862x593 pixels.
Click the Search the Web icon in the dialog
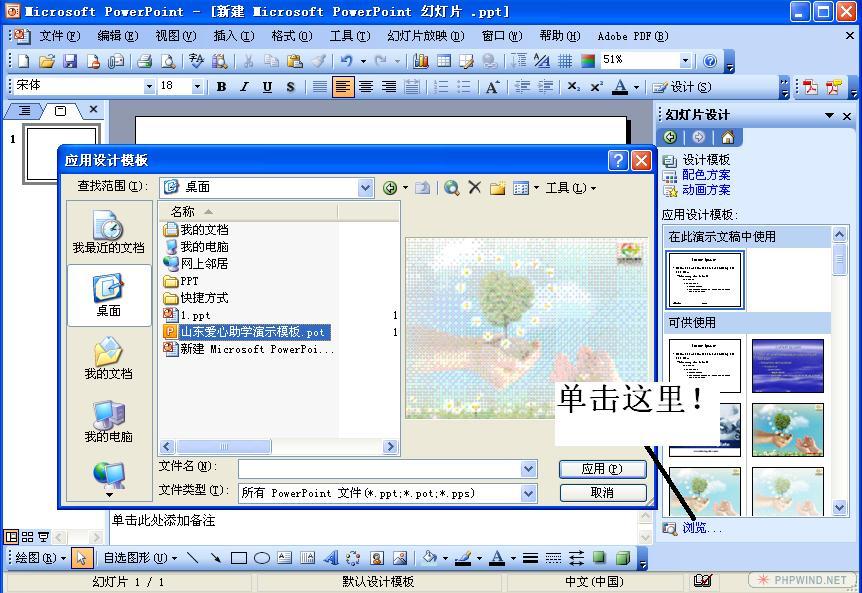point(452,188)
